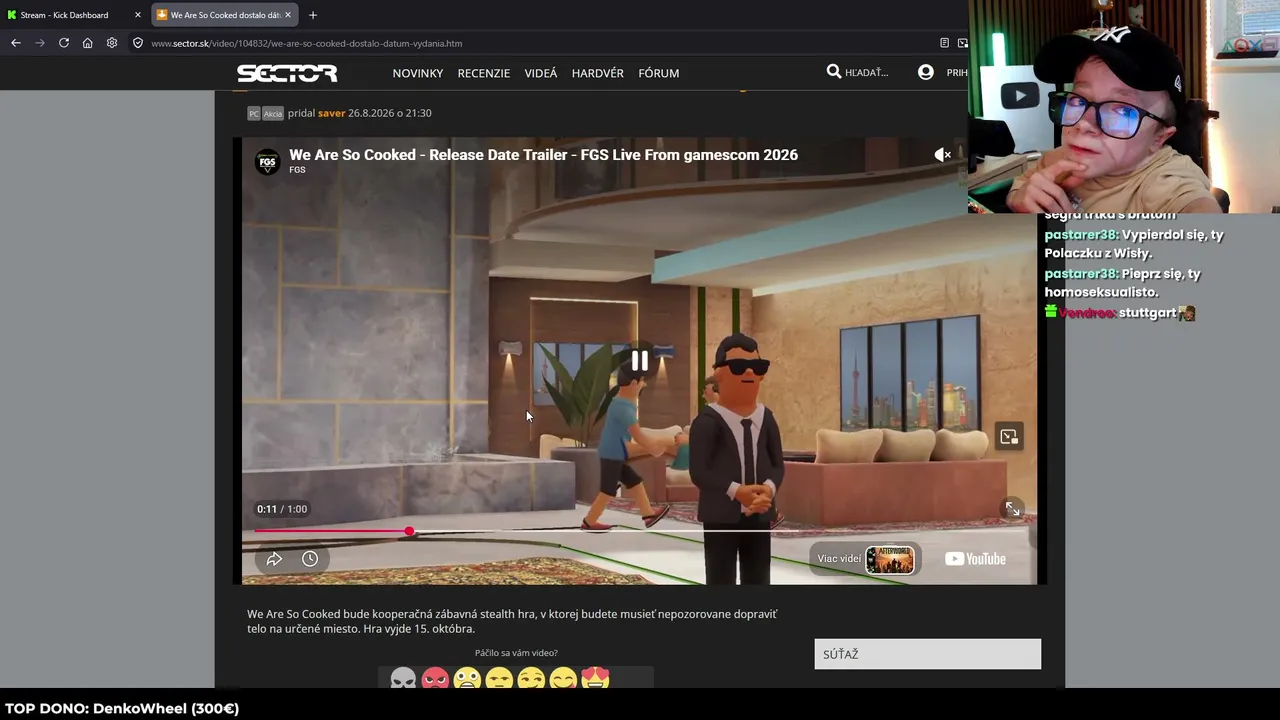React with the angry red emoji

tap(435, 679)
